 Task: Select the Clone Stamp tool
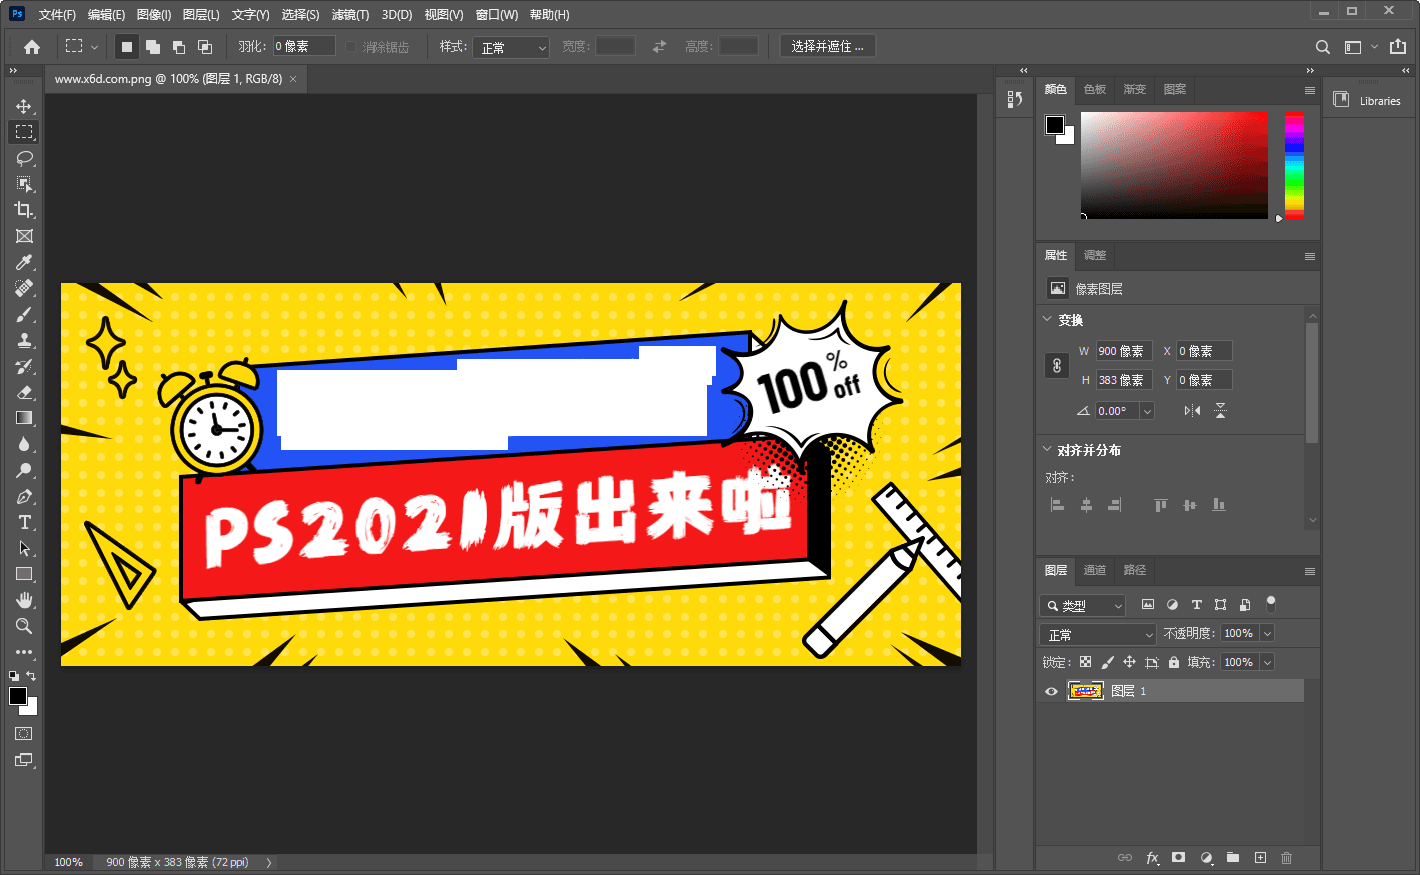(x=24, y=340)
